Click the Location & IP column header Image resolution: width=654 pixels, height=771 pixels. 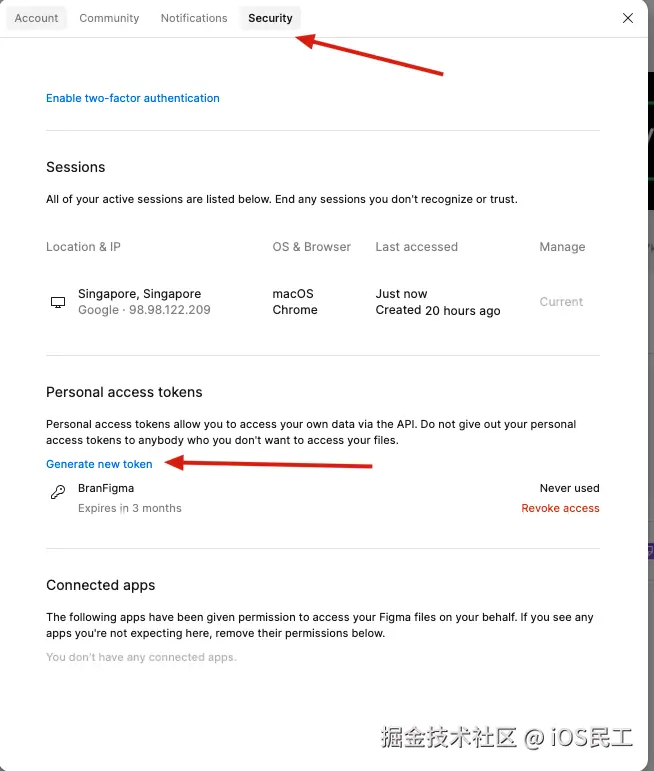tap(83, 247)
